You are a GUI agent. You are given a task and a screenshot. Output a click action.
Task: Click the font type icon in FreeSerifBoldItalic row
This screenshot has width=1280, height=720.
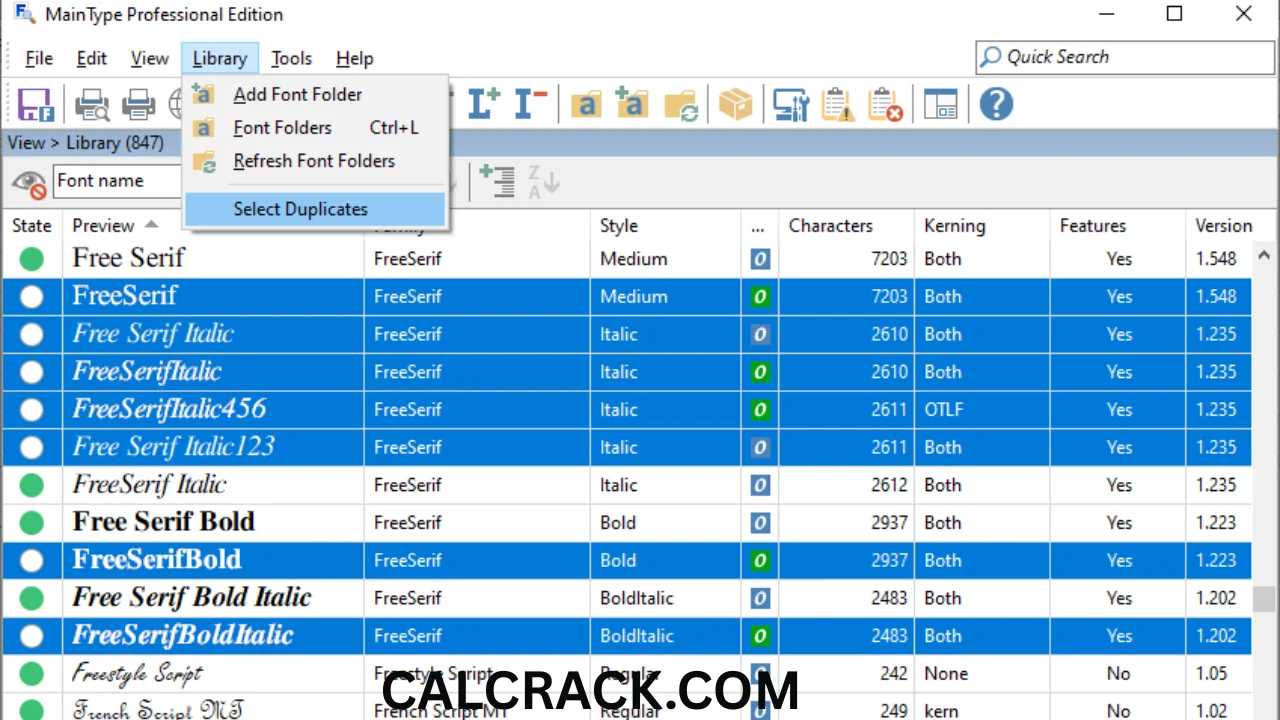coord(760,636)
